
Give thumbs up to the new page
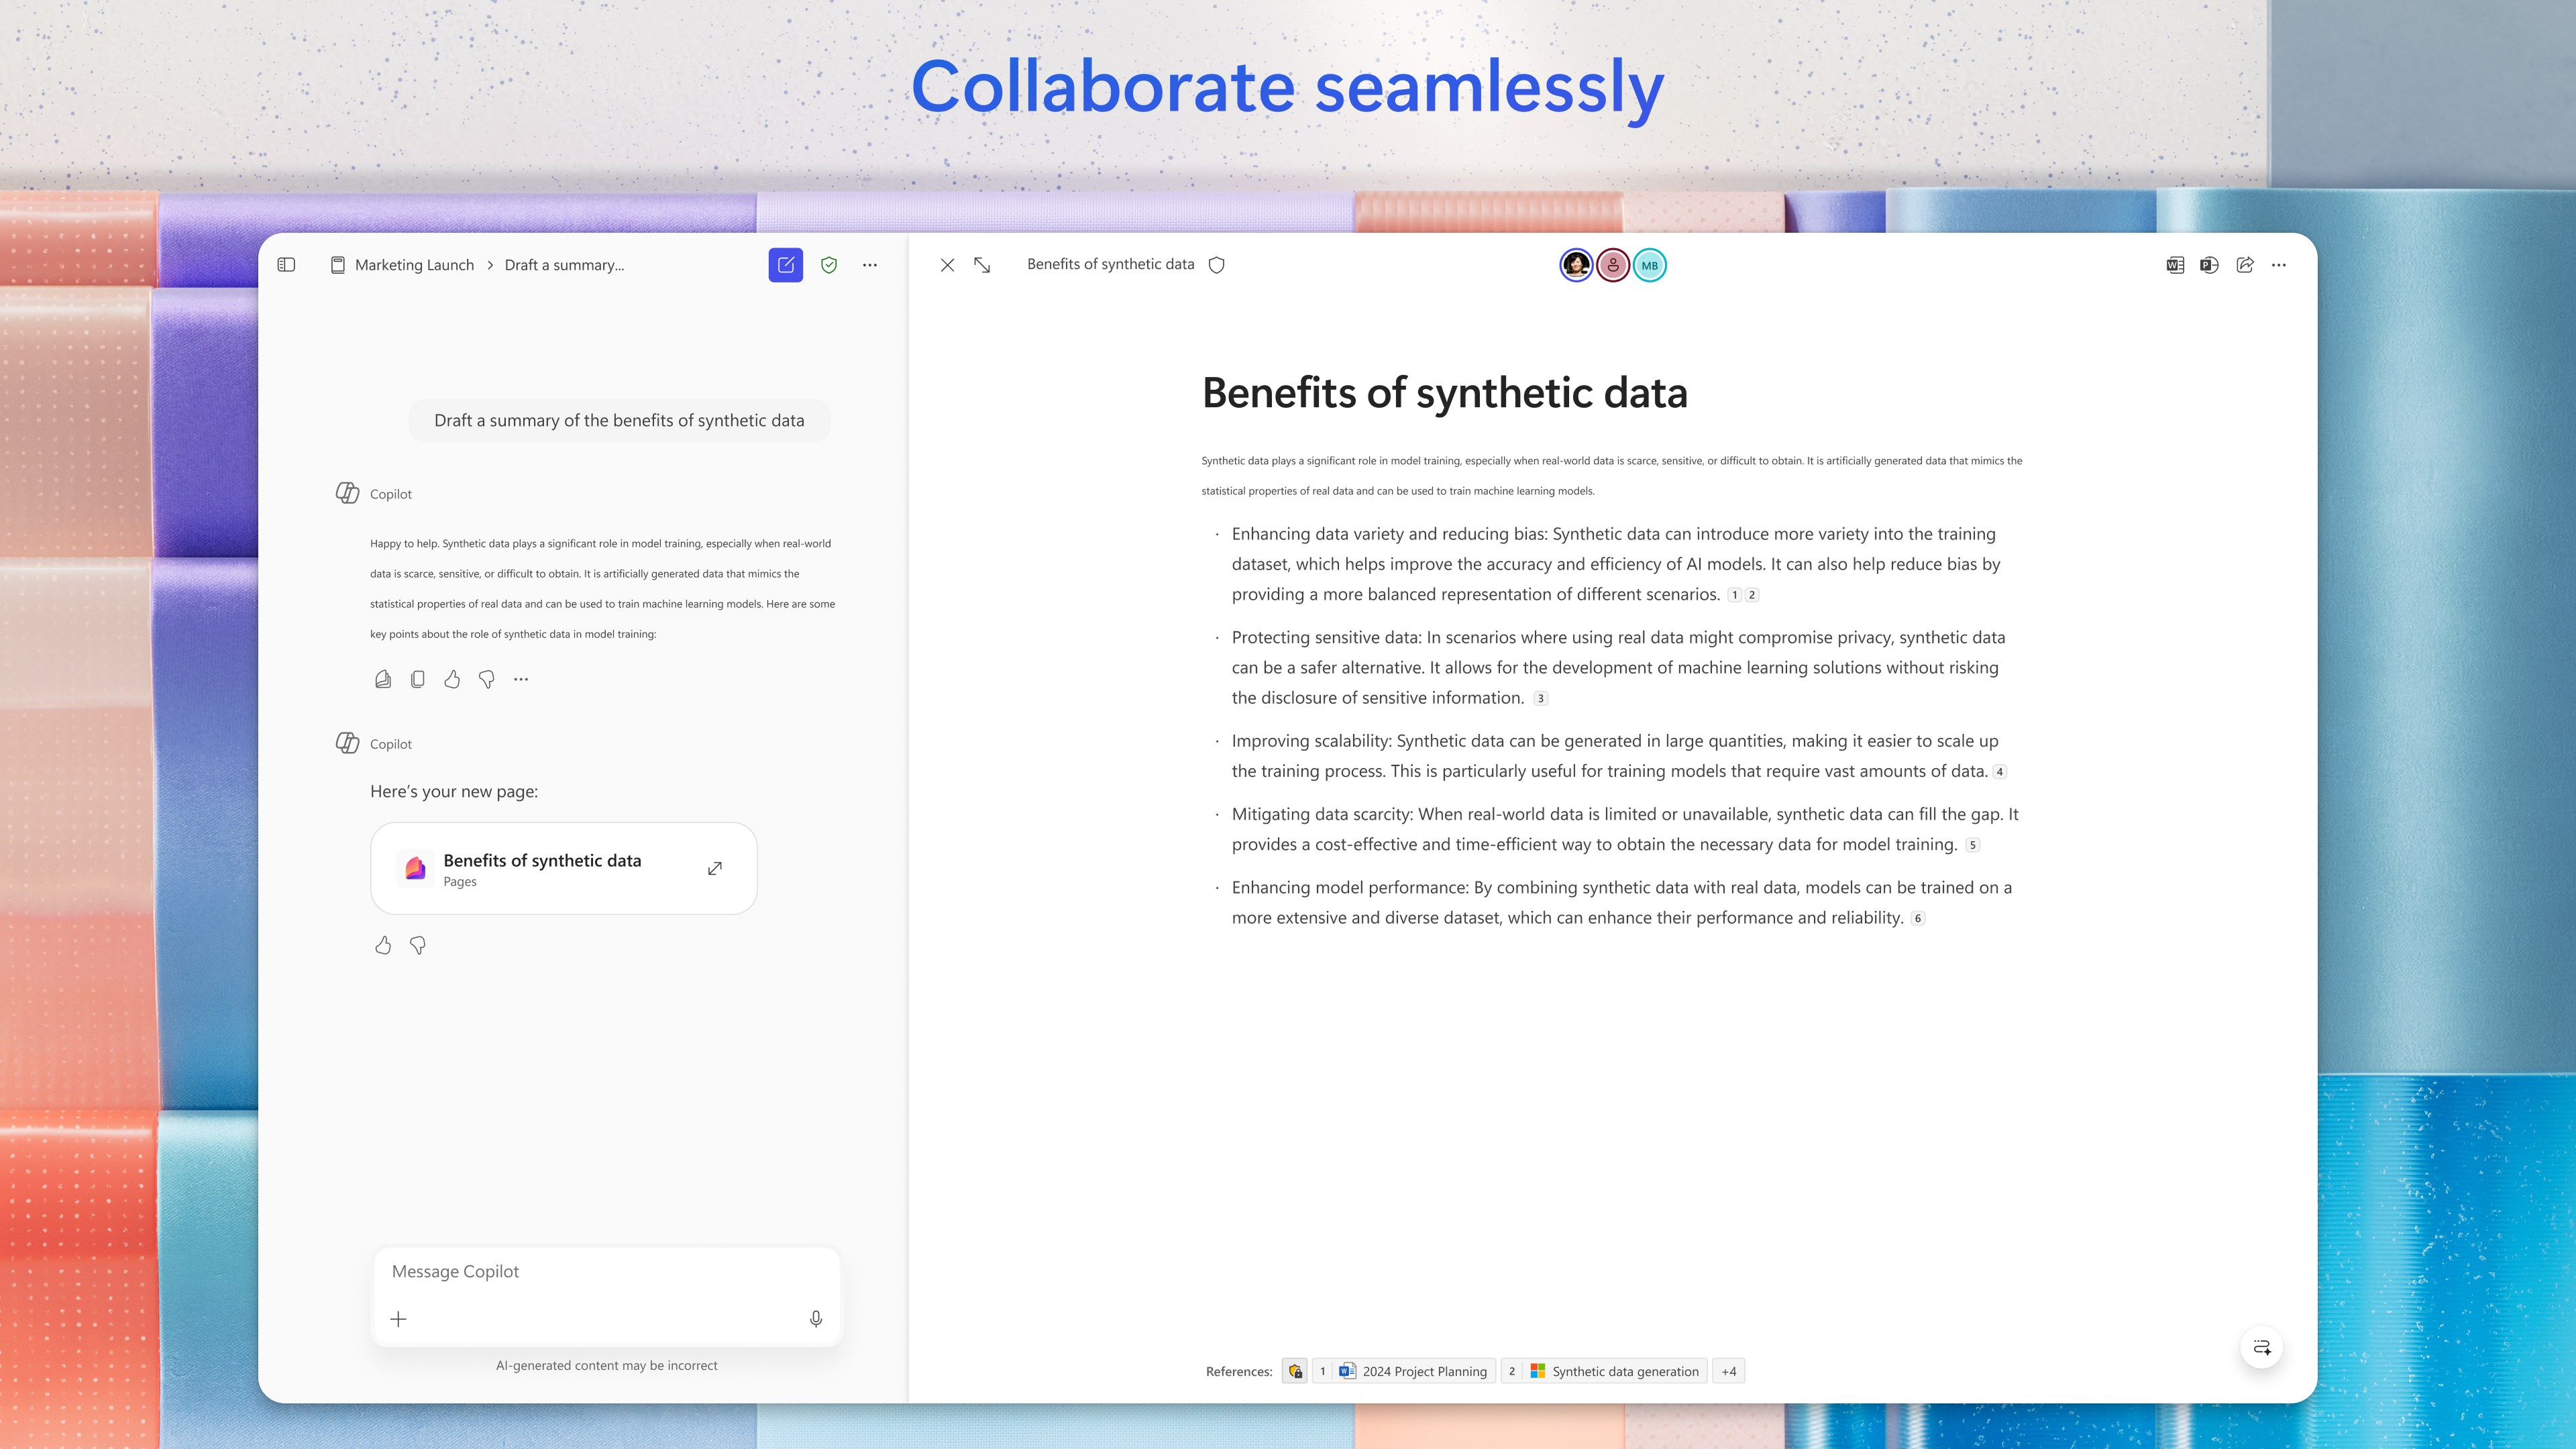click(383, 945)
